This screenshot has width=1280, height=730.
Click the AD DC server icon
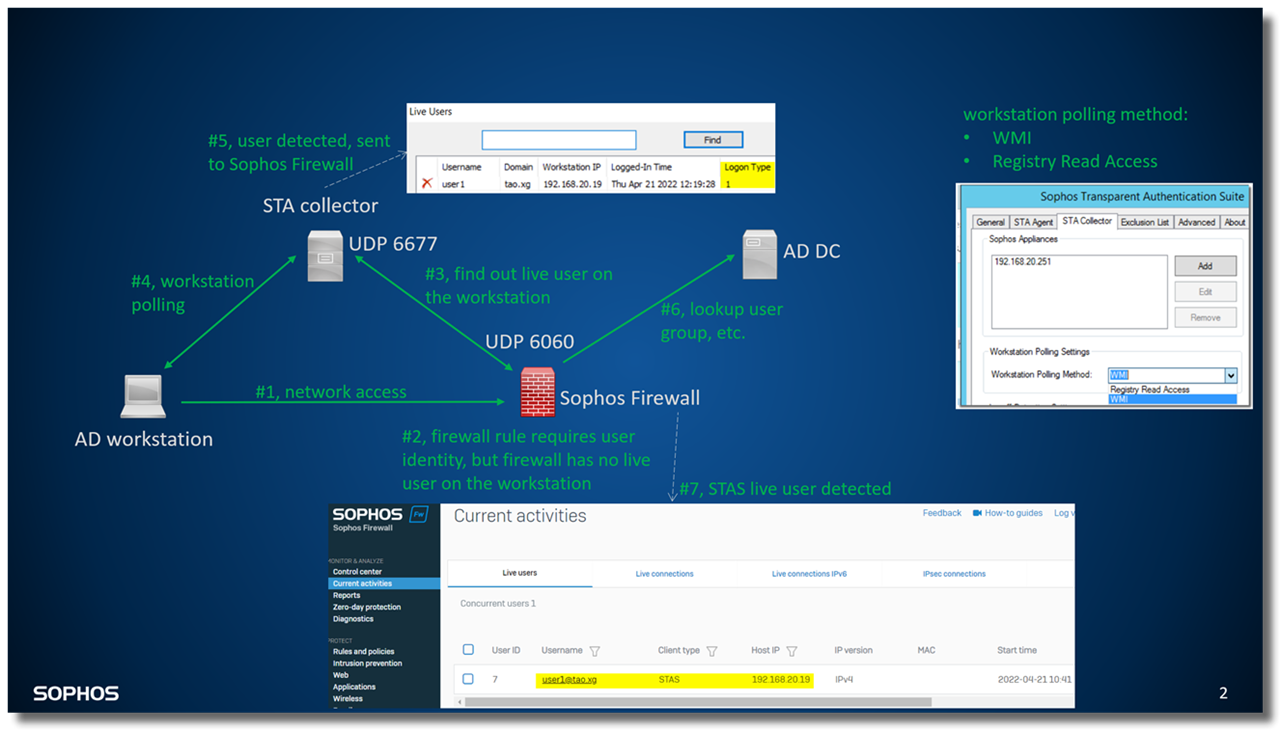click(x=759, y=254)
